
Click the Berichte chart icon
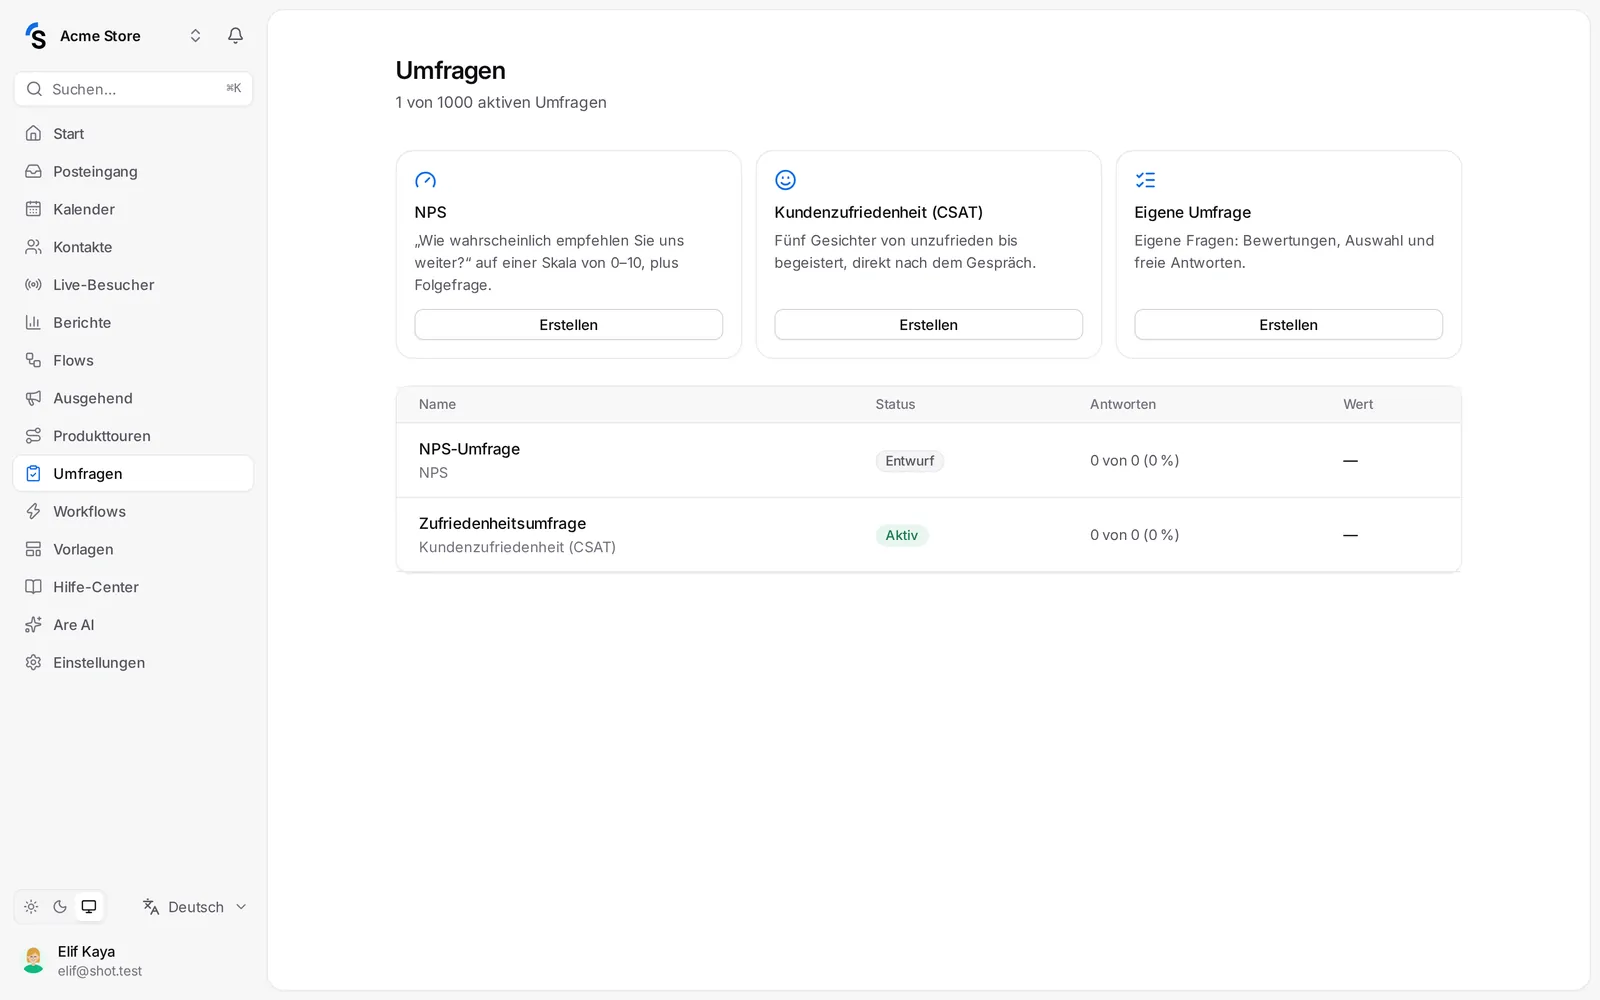[33, 323]
